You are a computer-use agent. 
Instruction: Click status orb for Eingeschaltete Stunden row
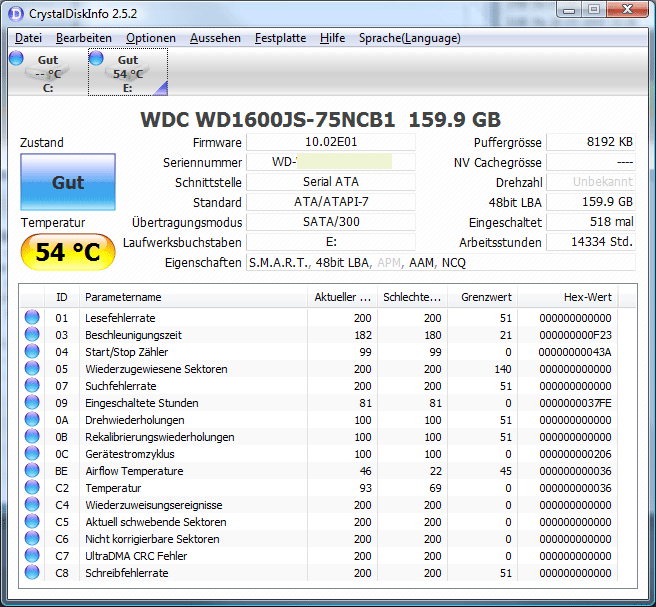point(32,402)
